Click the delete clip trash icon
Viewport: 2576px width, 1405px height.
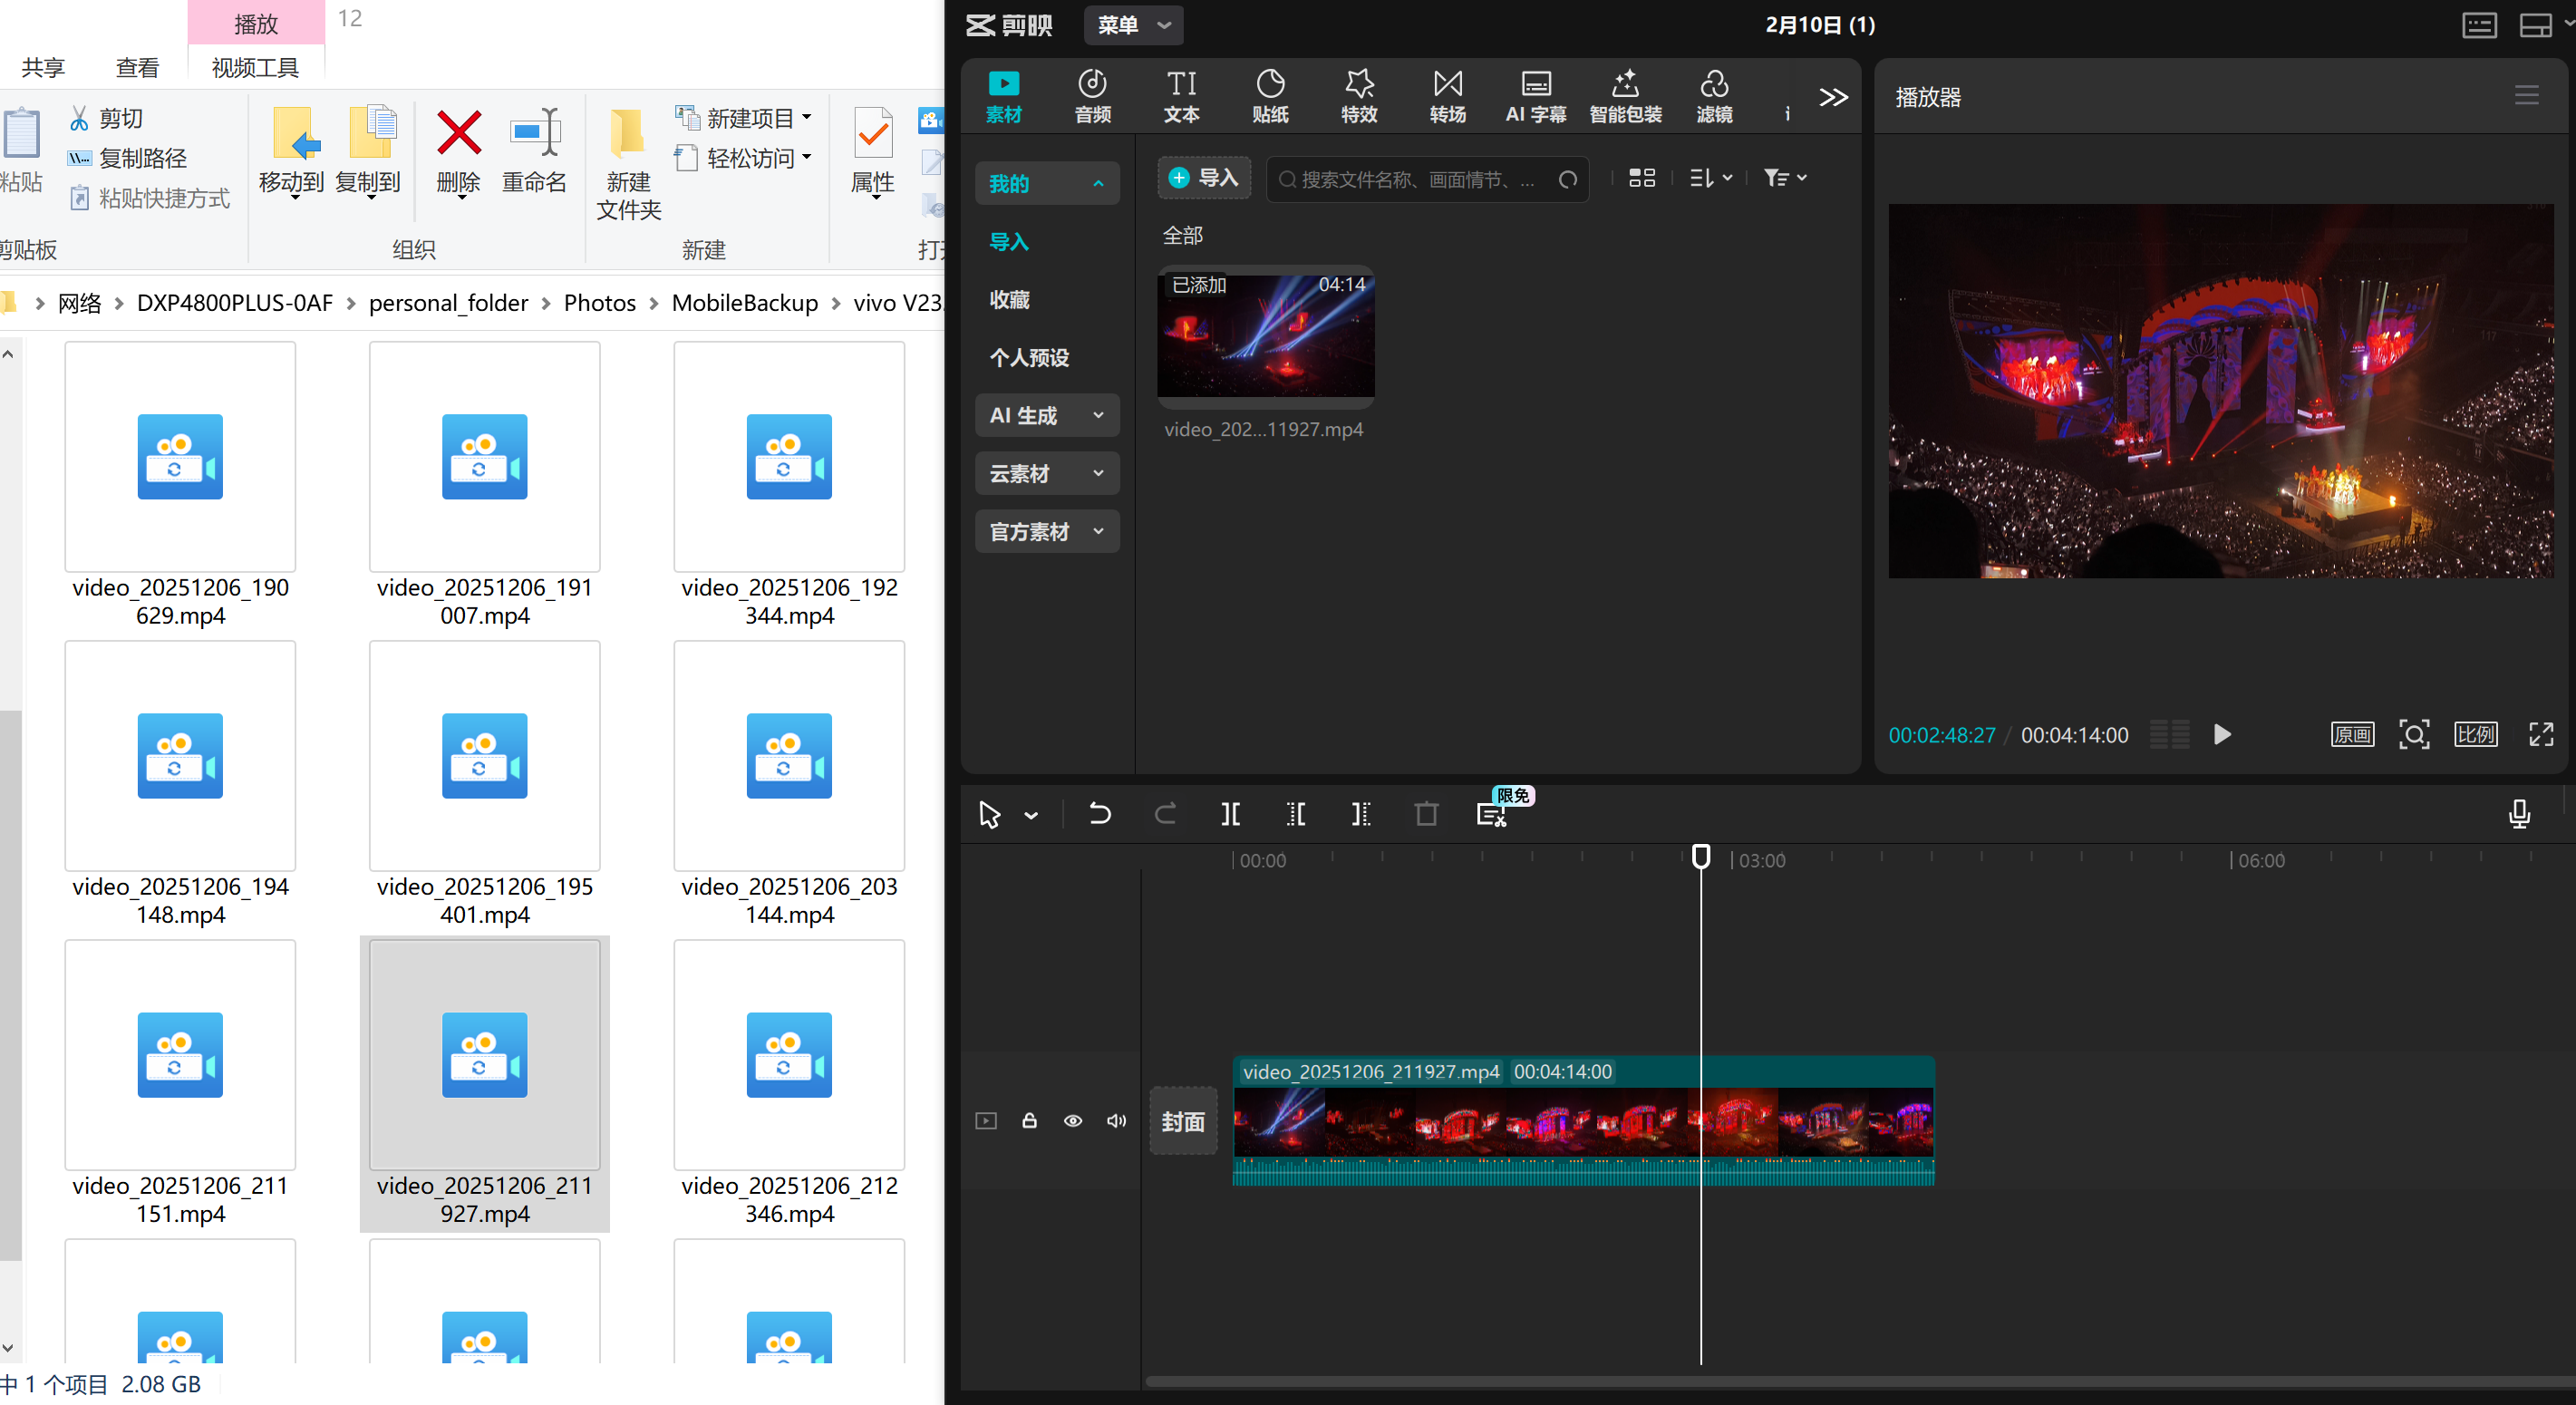tap(1426, 814)
